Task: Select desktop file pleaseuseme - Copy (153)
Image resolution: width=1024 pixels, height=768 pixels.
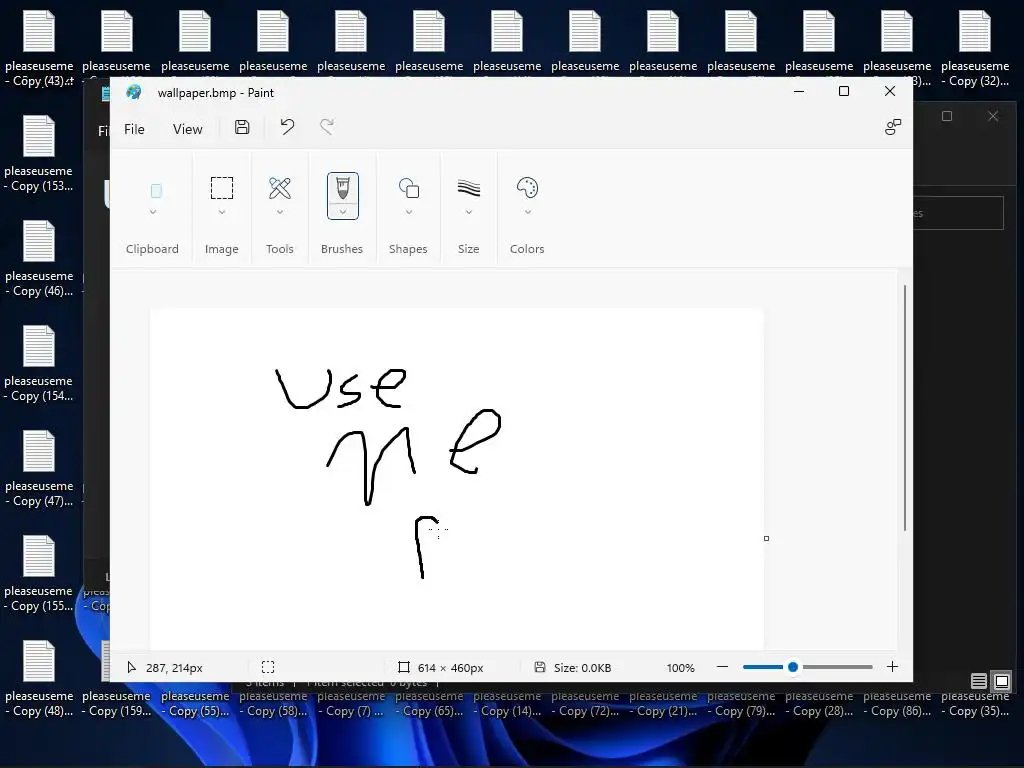Action: [x=39, y=154]
